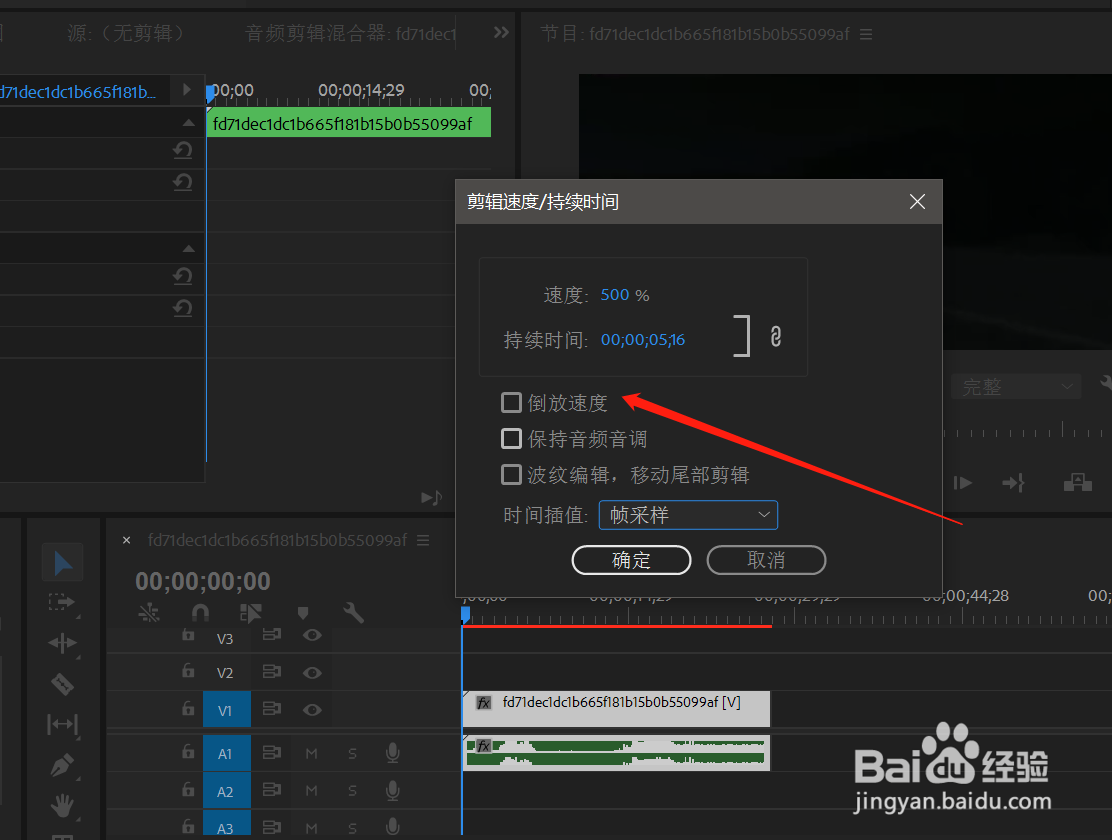Hide V3 track with eye icon
The image size is (1112, 840).
(312, 635)
